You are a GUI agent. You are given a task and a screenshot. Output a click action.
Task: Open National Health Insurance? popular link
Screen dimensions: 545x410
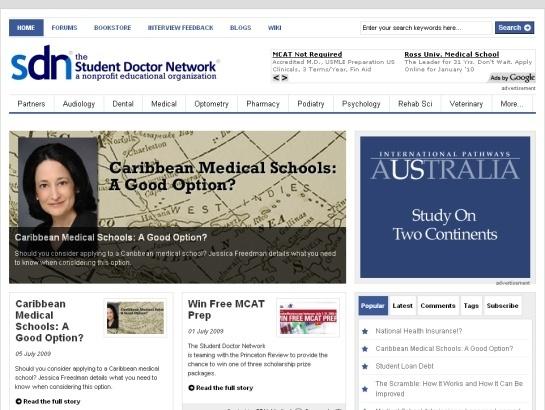pyautogui.click(x=419, y=331)
